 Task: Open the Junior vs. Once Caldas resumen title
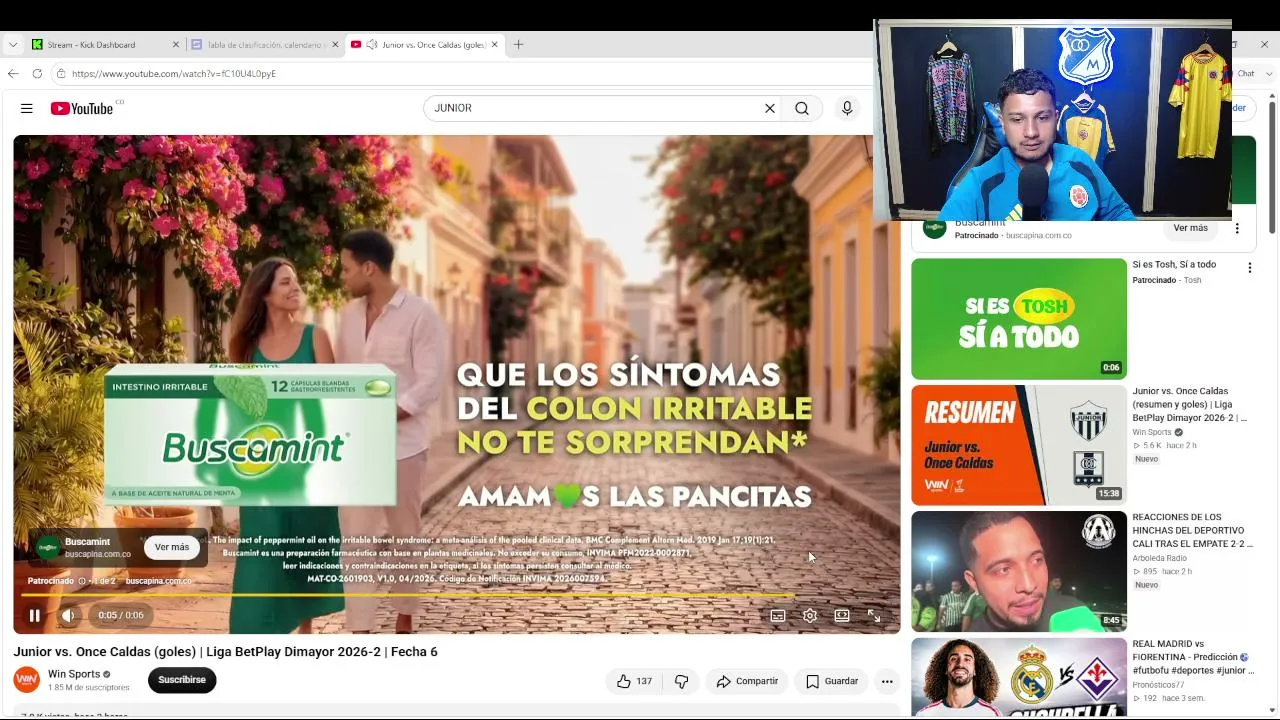coord(1190,405)
